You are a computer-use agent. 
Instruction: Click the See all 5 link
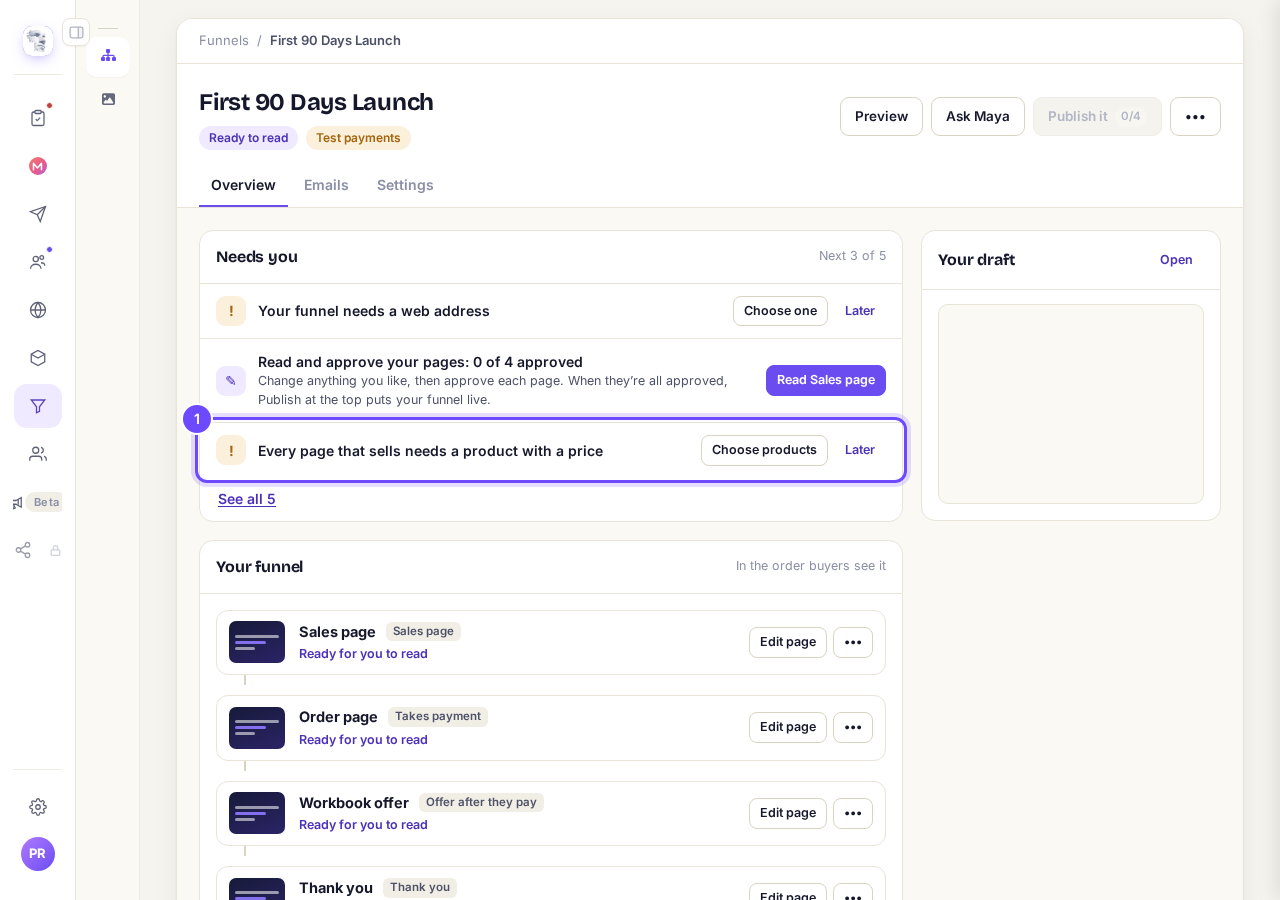tap(247, 499)
